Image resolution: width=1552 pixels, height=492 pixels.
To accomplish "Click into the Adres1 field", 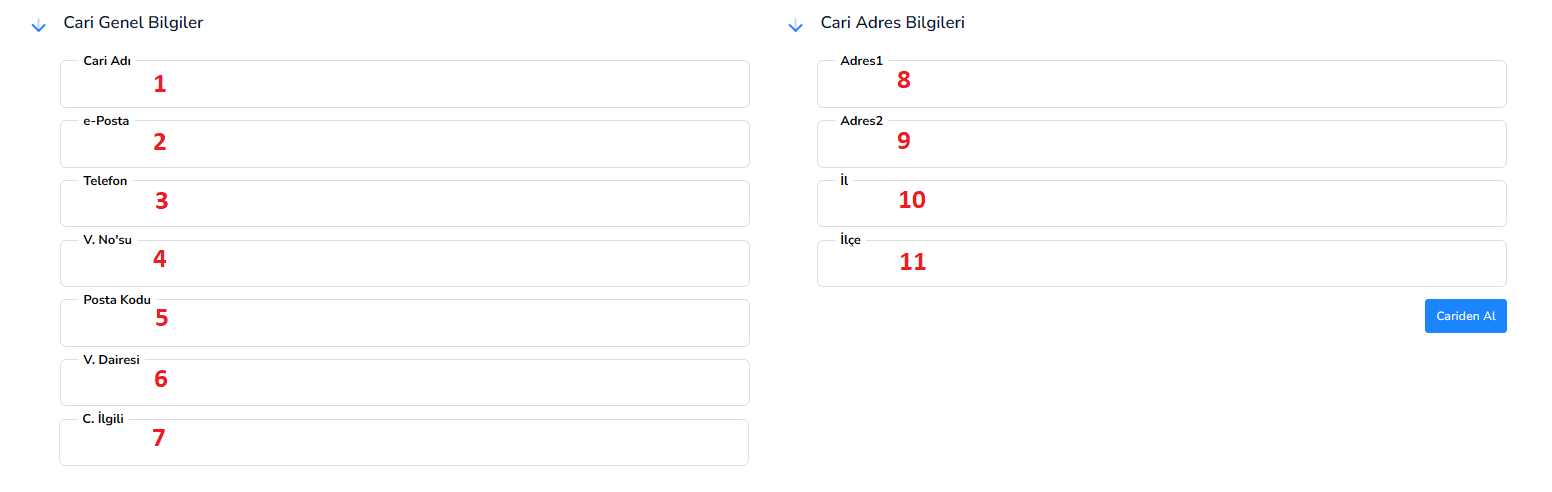I will [1162, 84].
